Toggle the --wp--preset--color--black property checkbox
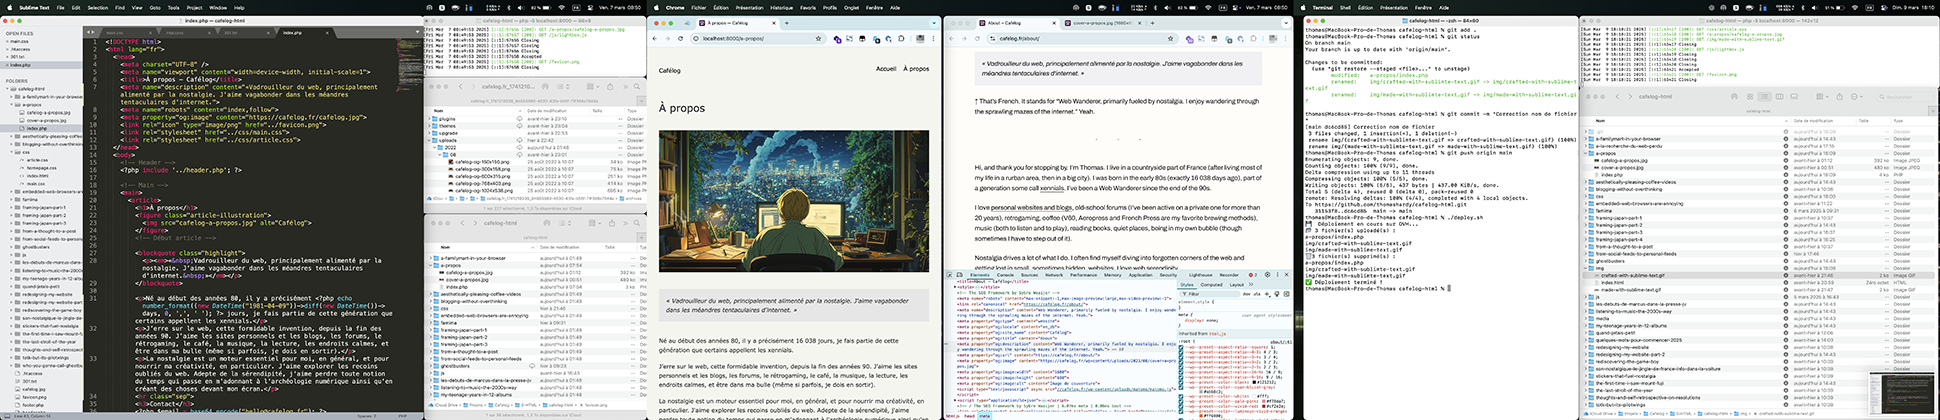 tap(1181, 382)
